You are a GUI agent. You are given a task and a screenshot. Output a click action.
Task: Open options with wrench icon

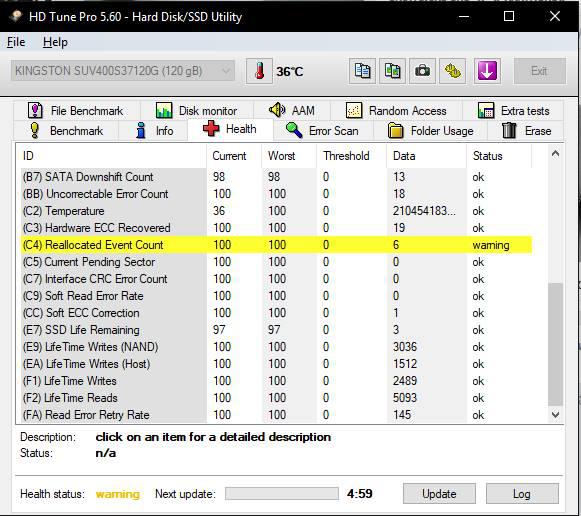[452, 71]
